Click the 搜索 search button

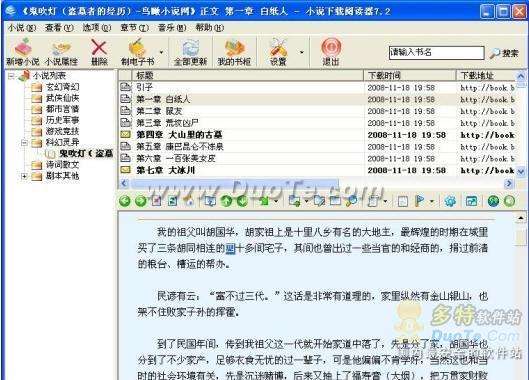[x=505, y=53]
